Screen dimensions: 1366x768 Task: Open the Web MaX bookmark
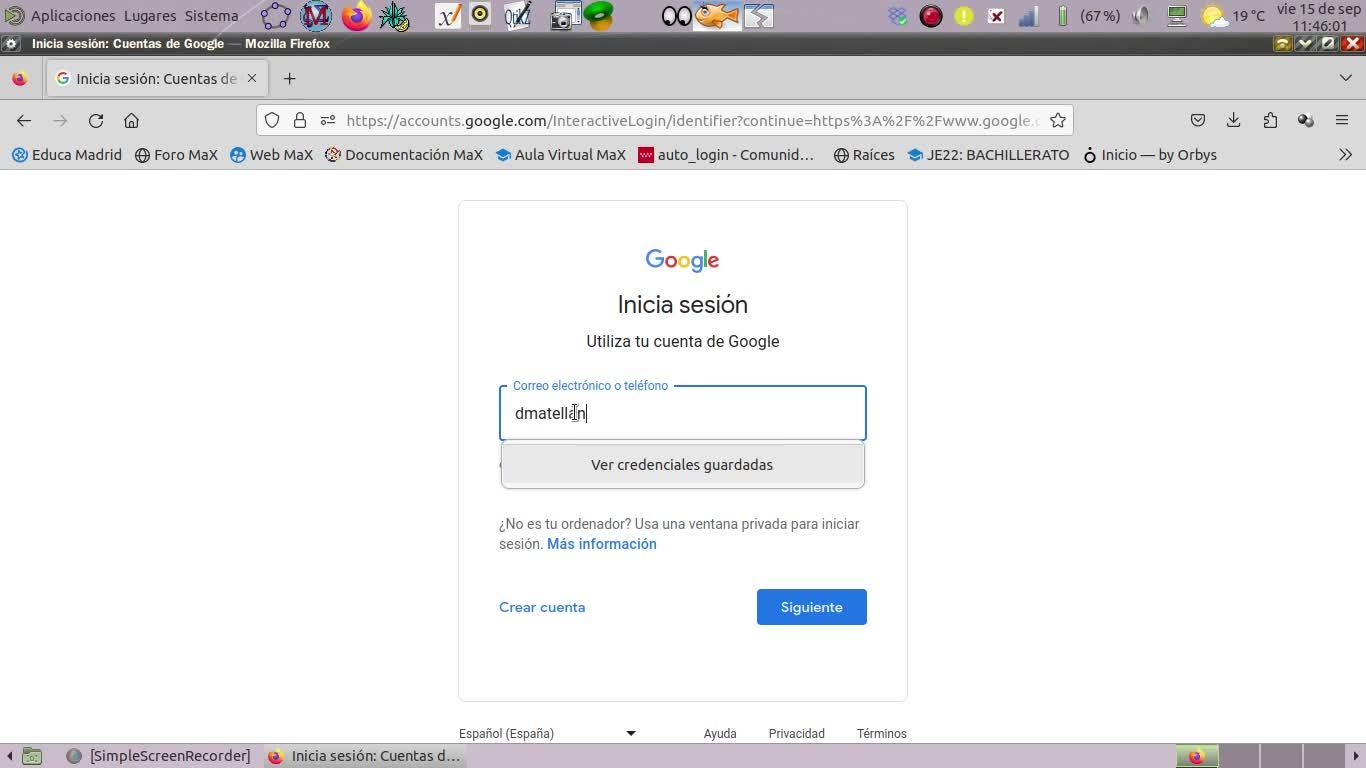tap(271, 155)
